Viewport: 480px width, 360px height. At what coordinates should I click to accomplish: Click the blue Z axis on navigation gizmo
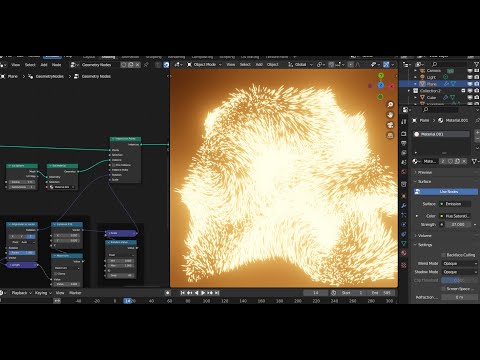(x=381, y=85)
